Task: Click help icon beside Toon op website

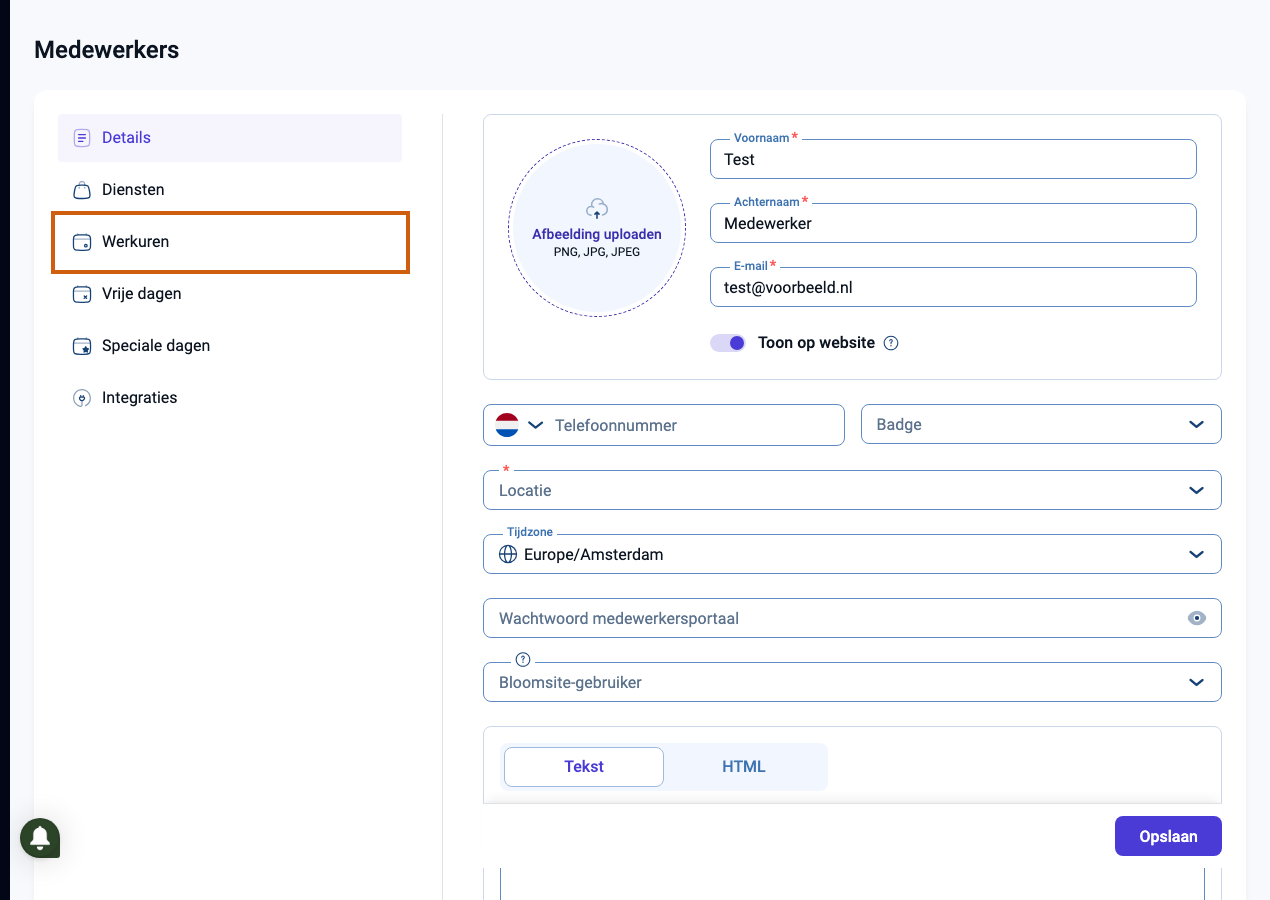Action: 891,343
